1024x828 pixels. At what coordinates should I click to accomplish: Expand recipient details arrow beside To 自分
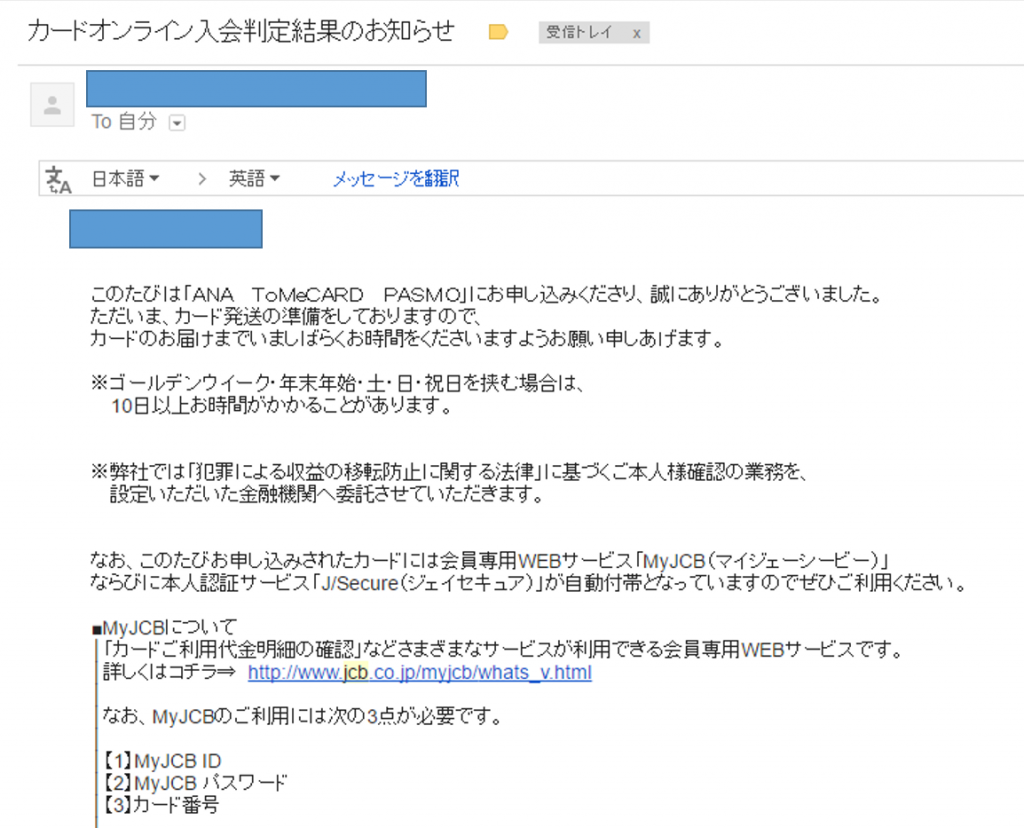177,123
